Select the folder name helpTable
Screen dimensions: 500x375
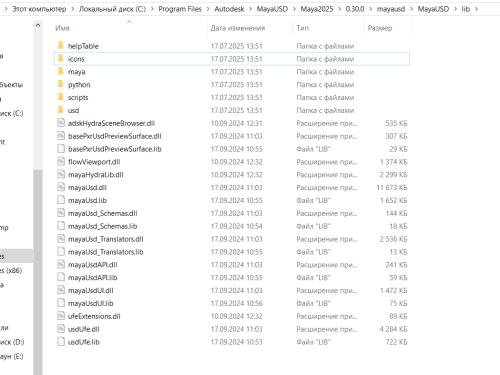point(83,46)
